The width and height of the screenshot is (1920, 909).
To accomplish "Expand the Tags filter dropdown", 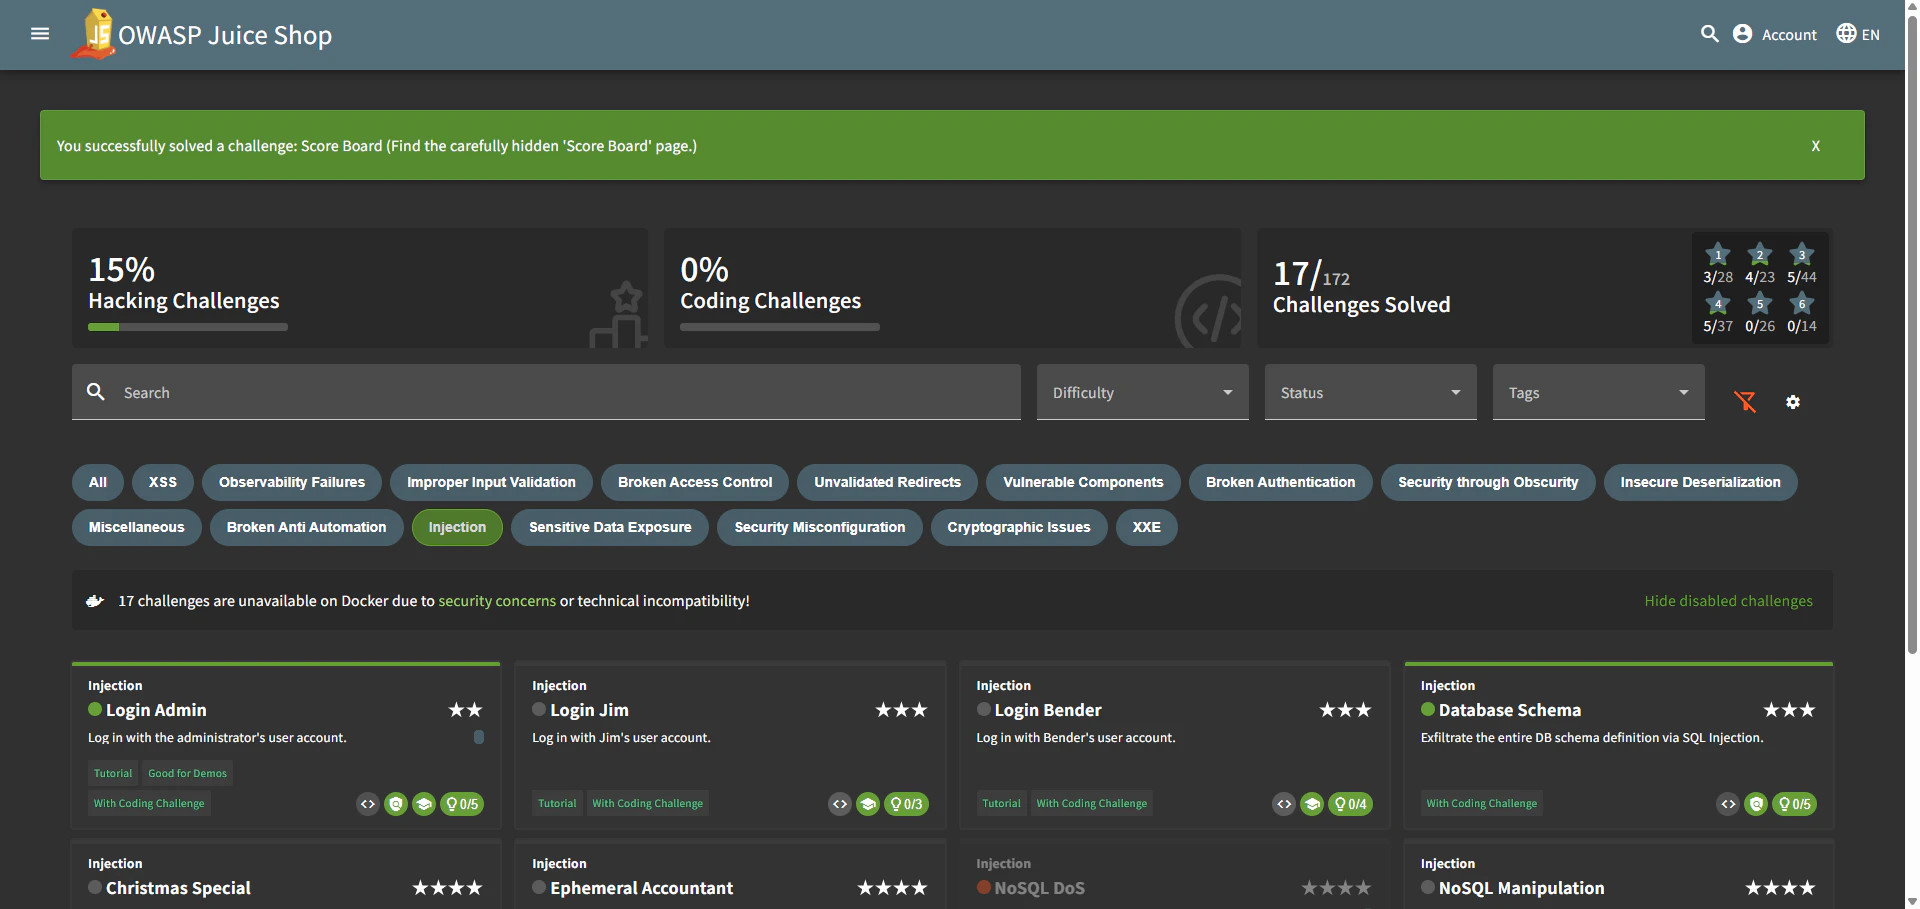I will coord(1599,392).
